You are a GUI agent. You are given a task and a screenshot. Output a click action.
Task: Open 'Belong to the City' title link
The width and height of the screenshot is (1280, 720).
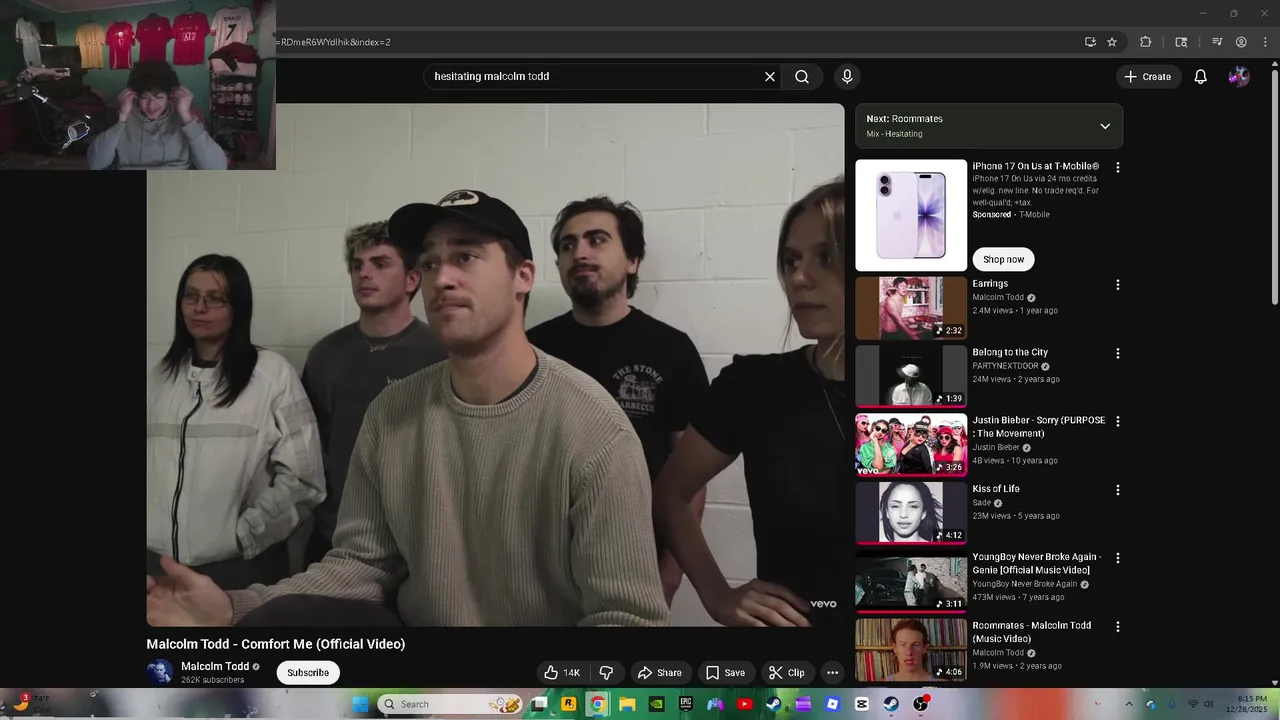point(1010,352)
